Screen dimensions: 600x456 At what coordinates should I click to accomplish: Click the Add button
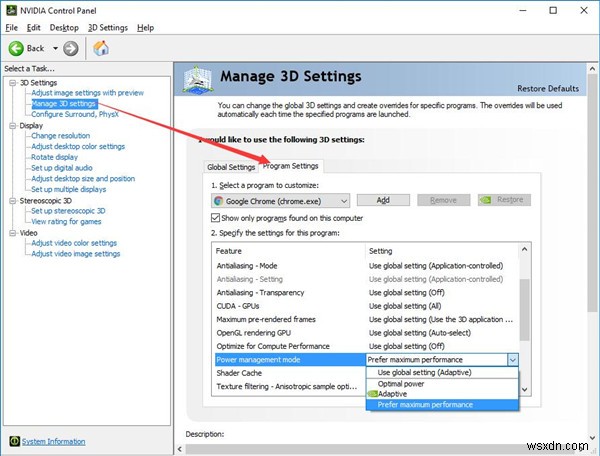pos(383,200)
